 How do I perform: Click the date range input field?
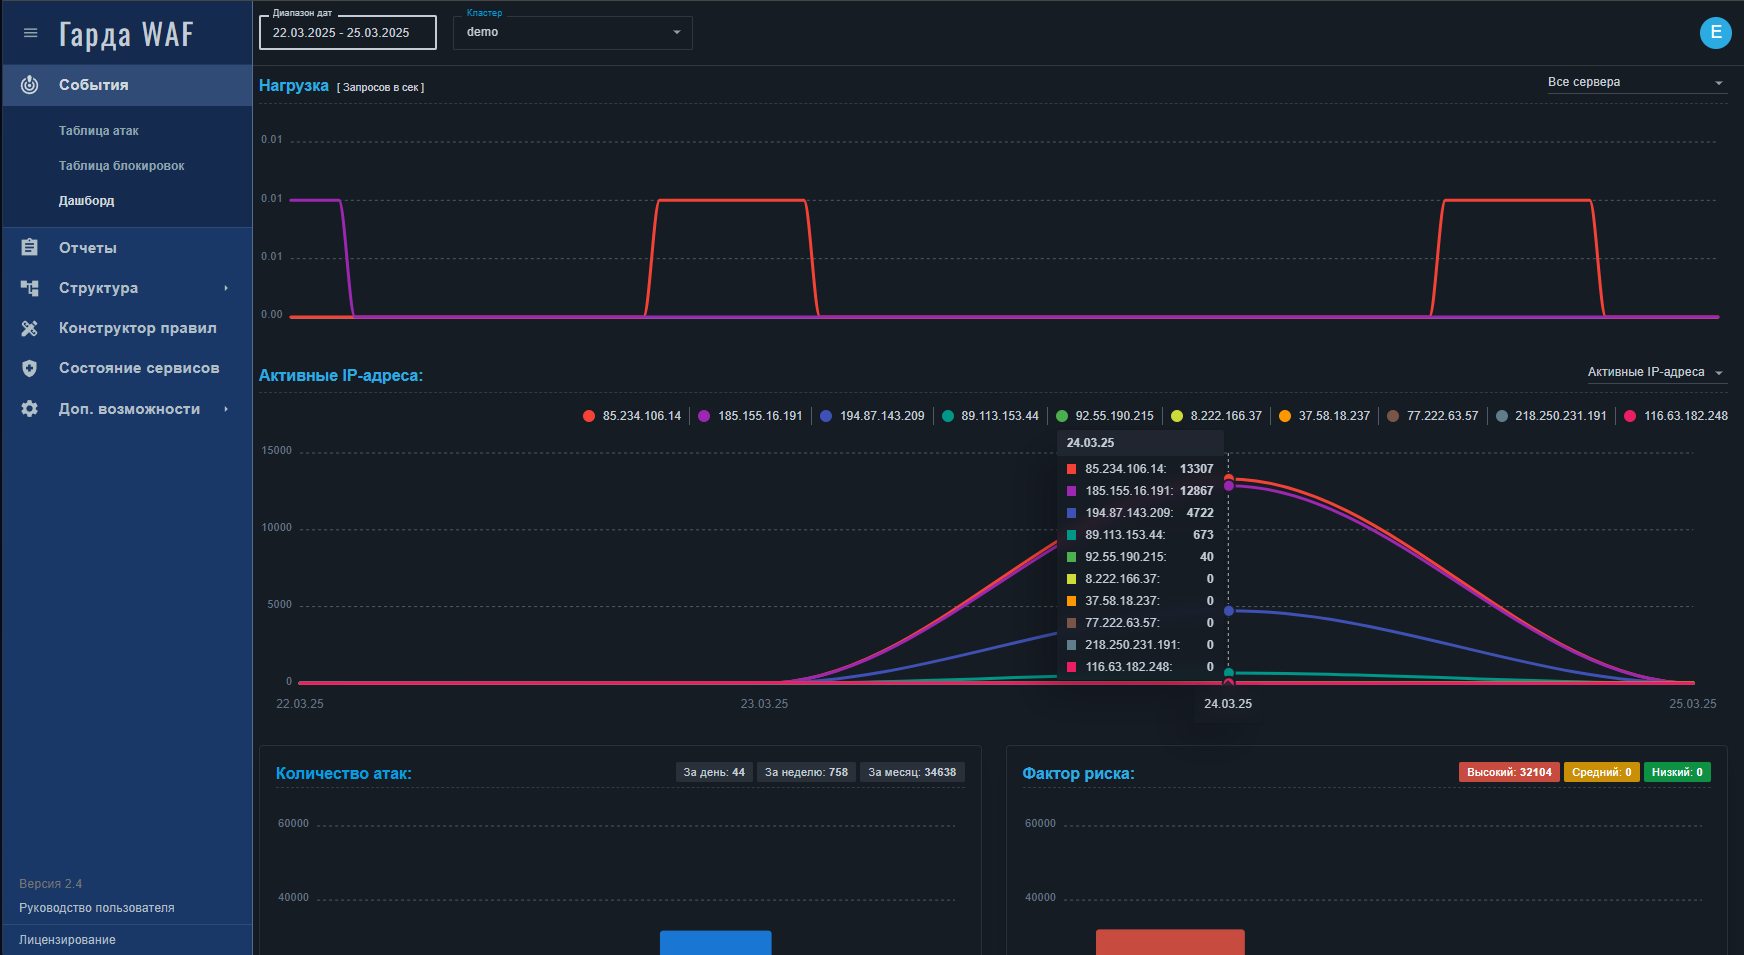tap(348, 33)
